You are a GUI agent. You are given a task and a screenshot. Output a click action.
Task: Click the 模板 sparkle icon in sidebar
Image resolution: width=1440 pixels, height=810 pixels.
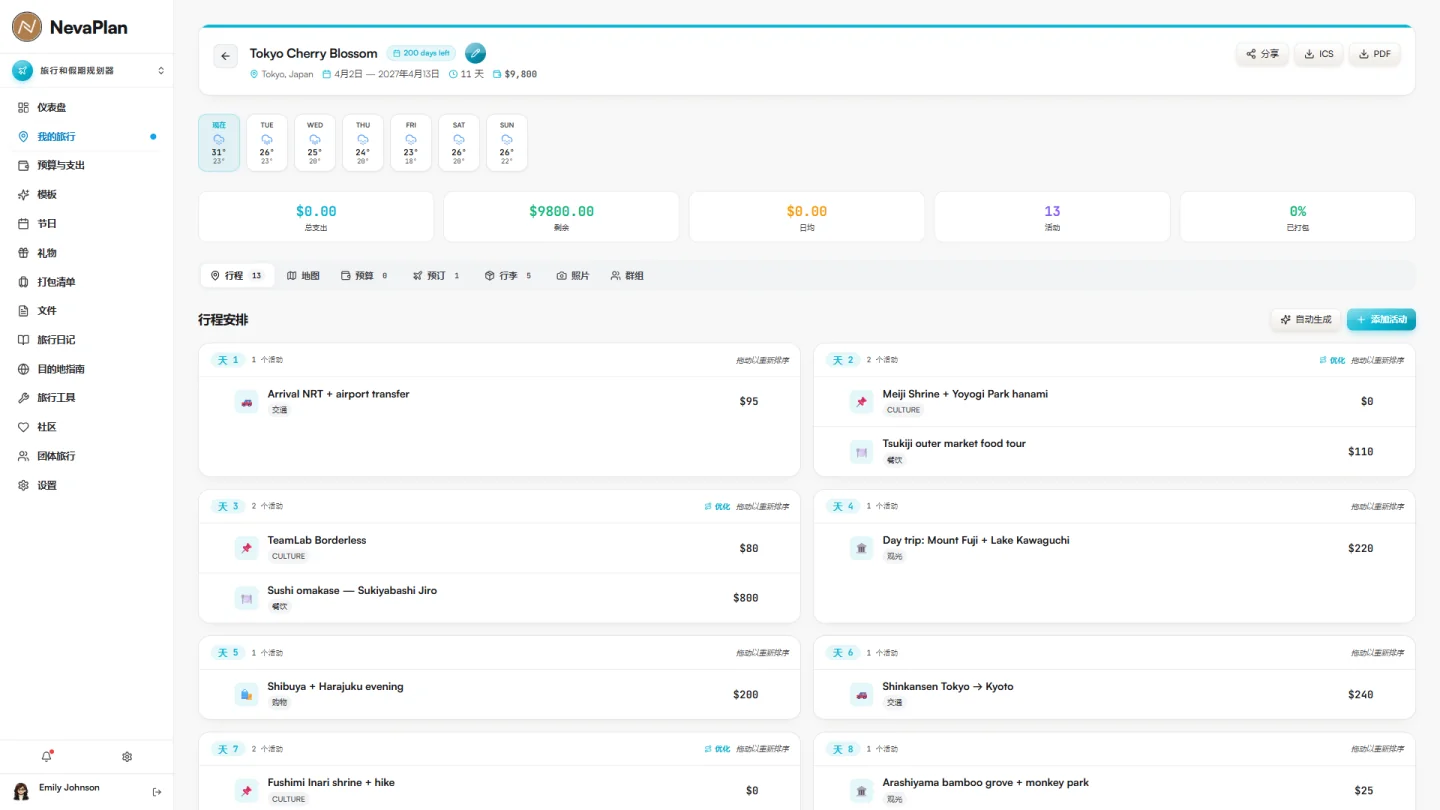pos(24,195)
